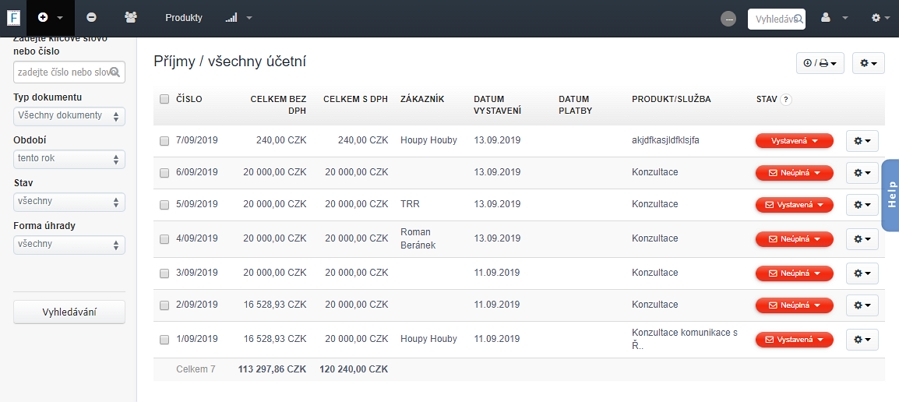Open the export/print dropdown above table
This screenshot has width=899, height=402.
click(x=820, y=63)
